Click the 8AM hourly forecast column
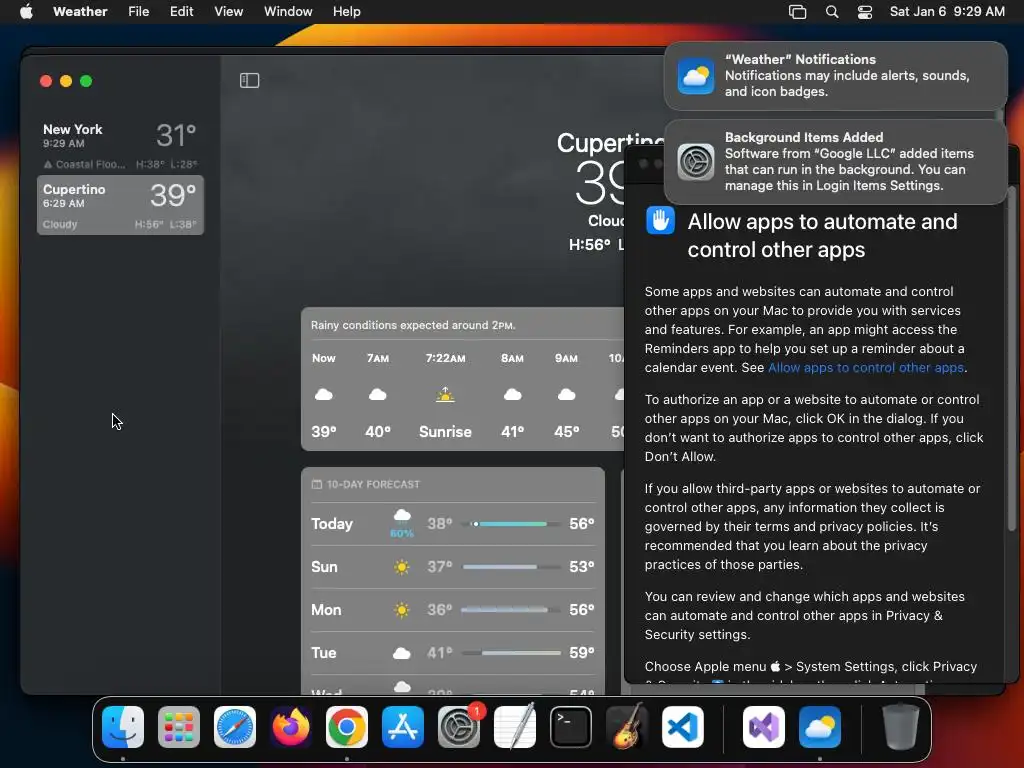Image resolution: width=1024 pixels, height=768 pixels. [x=513, y=394]
